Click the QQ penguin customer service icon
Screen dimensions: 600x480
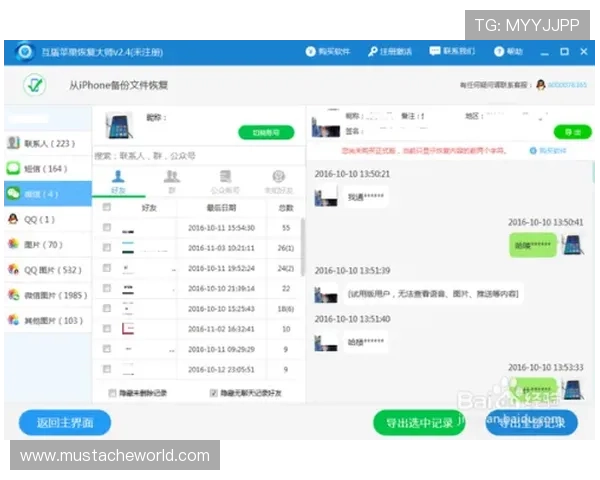(541, 85)
